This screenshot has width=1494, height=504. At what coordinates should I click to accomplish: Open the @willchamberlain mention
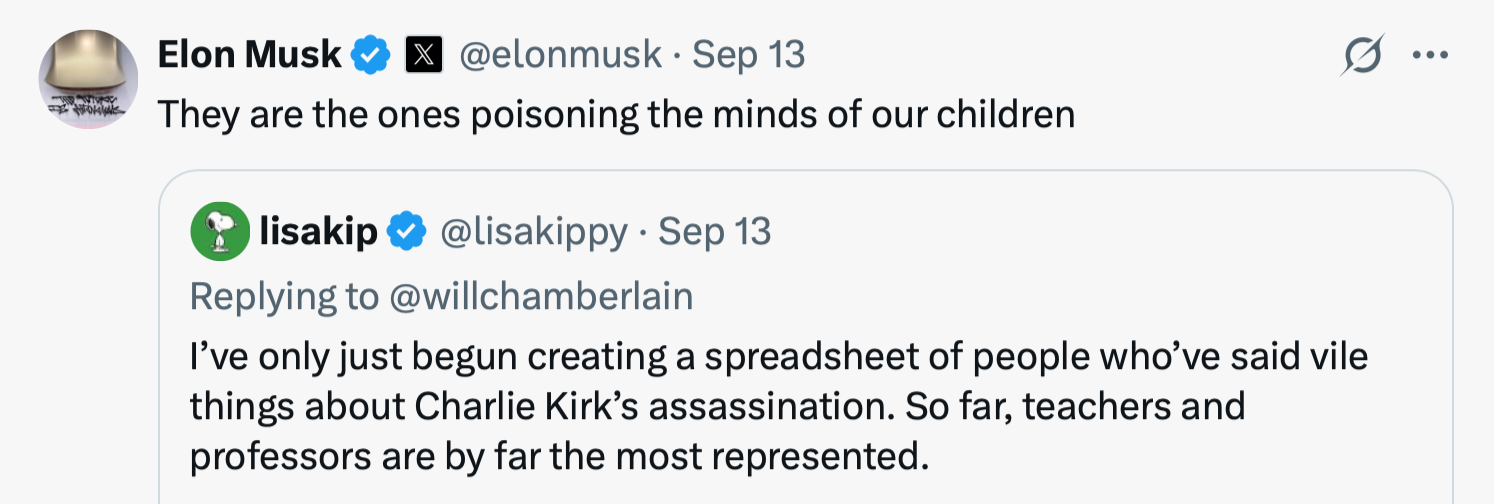pos(540,296)
